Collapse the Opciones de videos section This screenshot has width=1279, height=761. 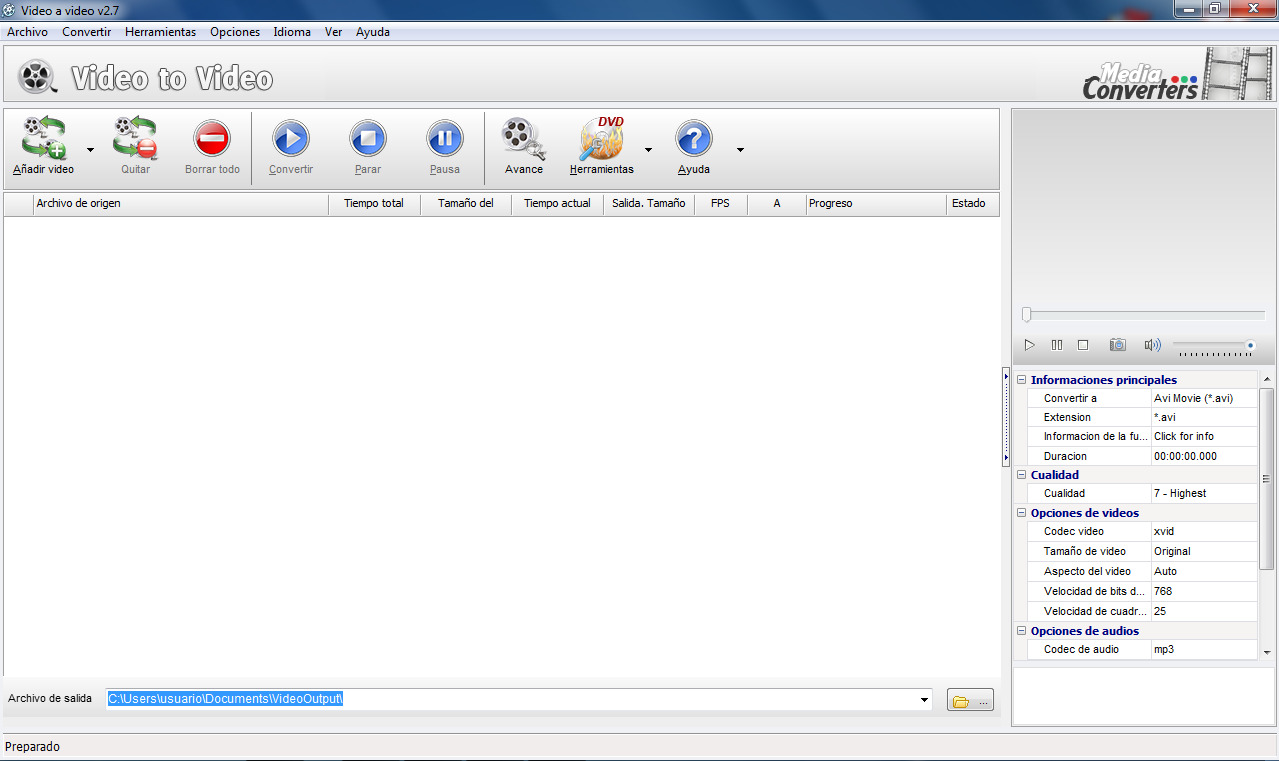click(1021, 513)
